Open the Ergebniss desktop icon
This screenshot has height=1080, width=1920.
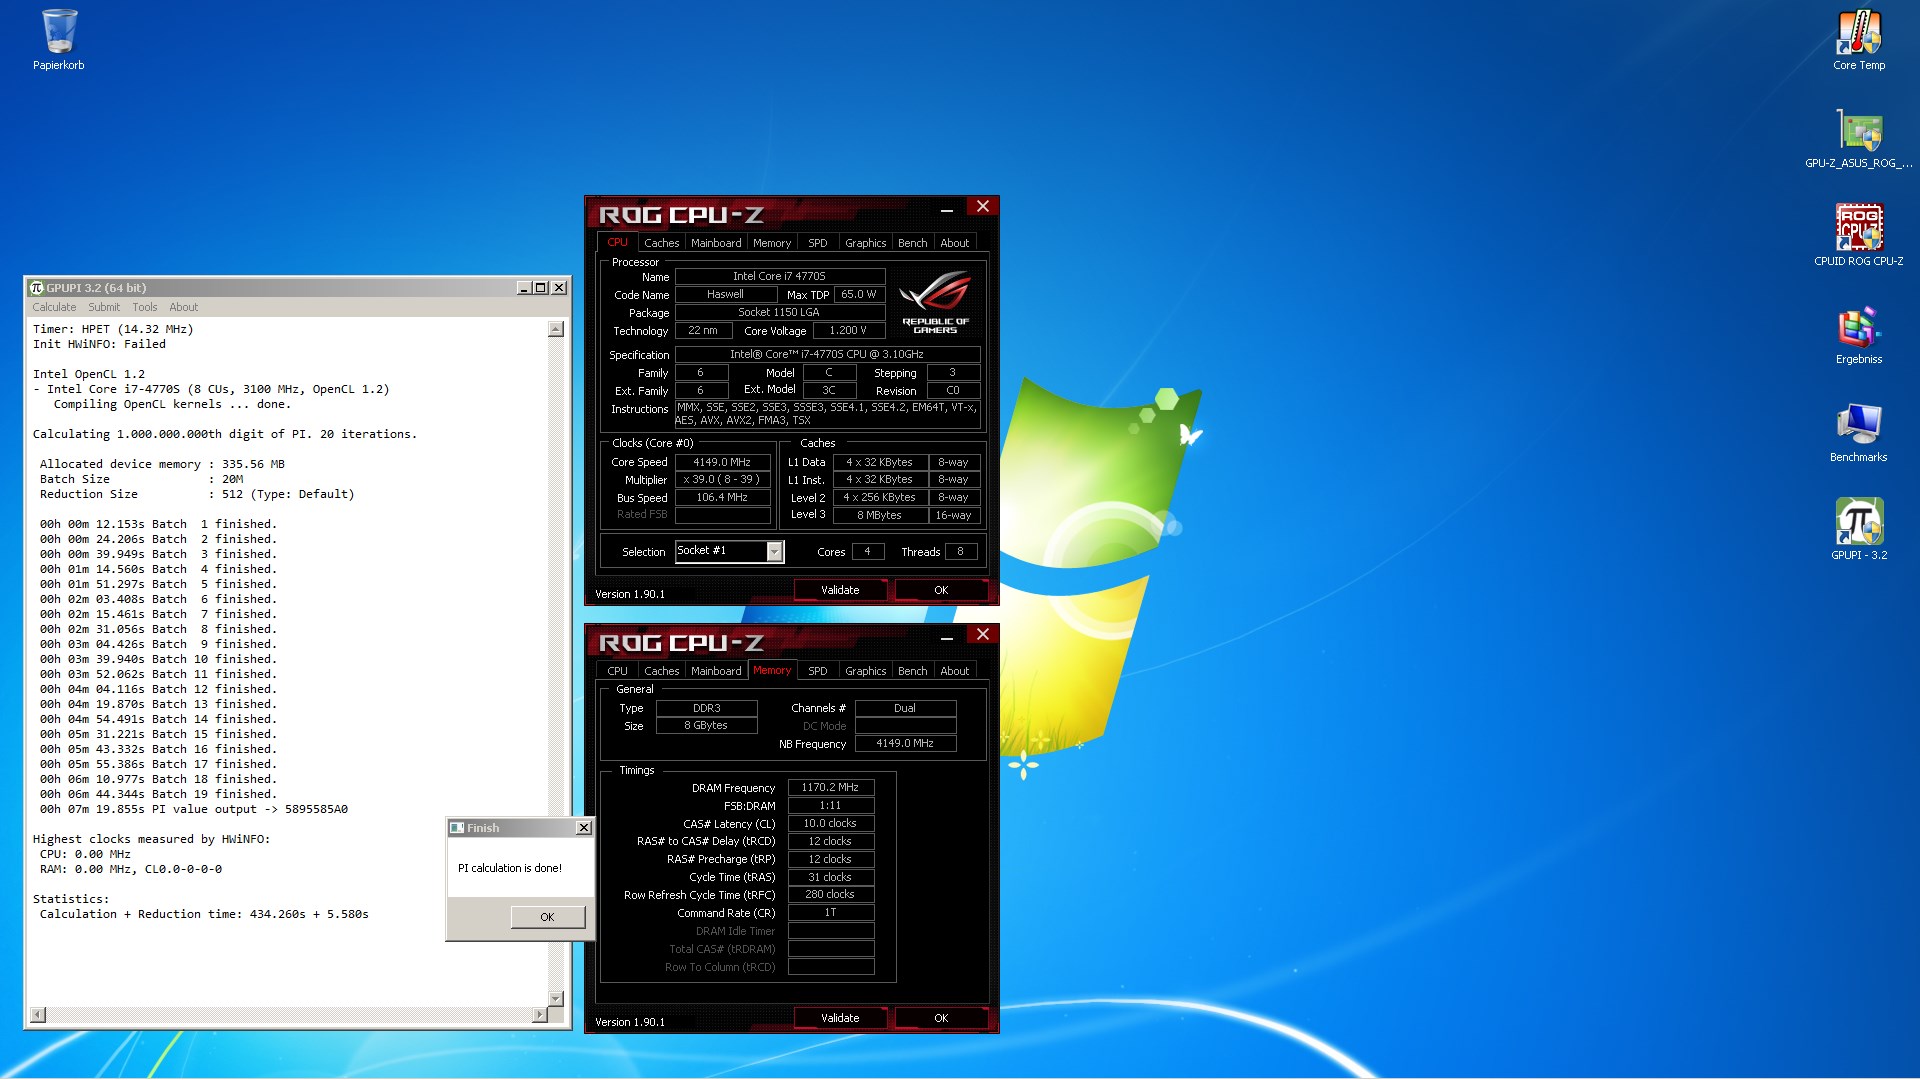[1859, 334]
